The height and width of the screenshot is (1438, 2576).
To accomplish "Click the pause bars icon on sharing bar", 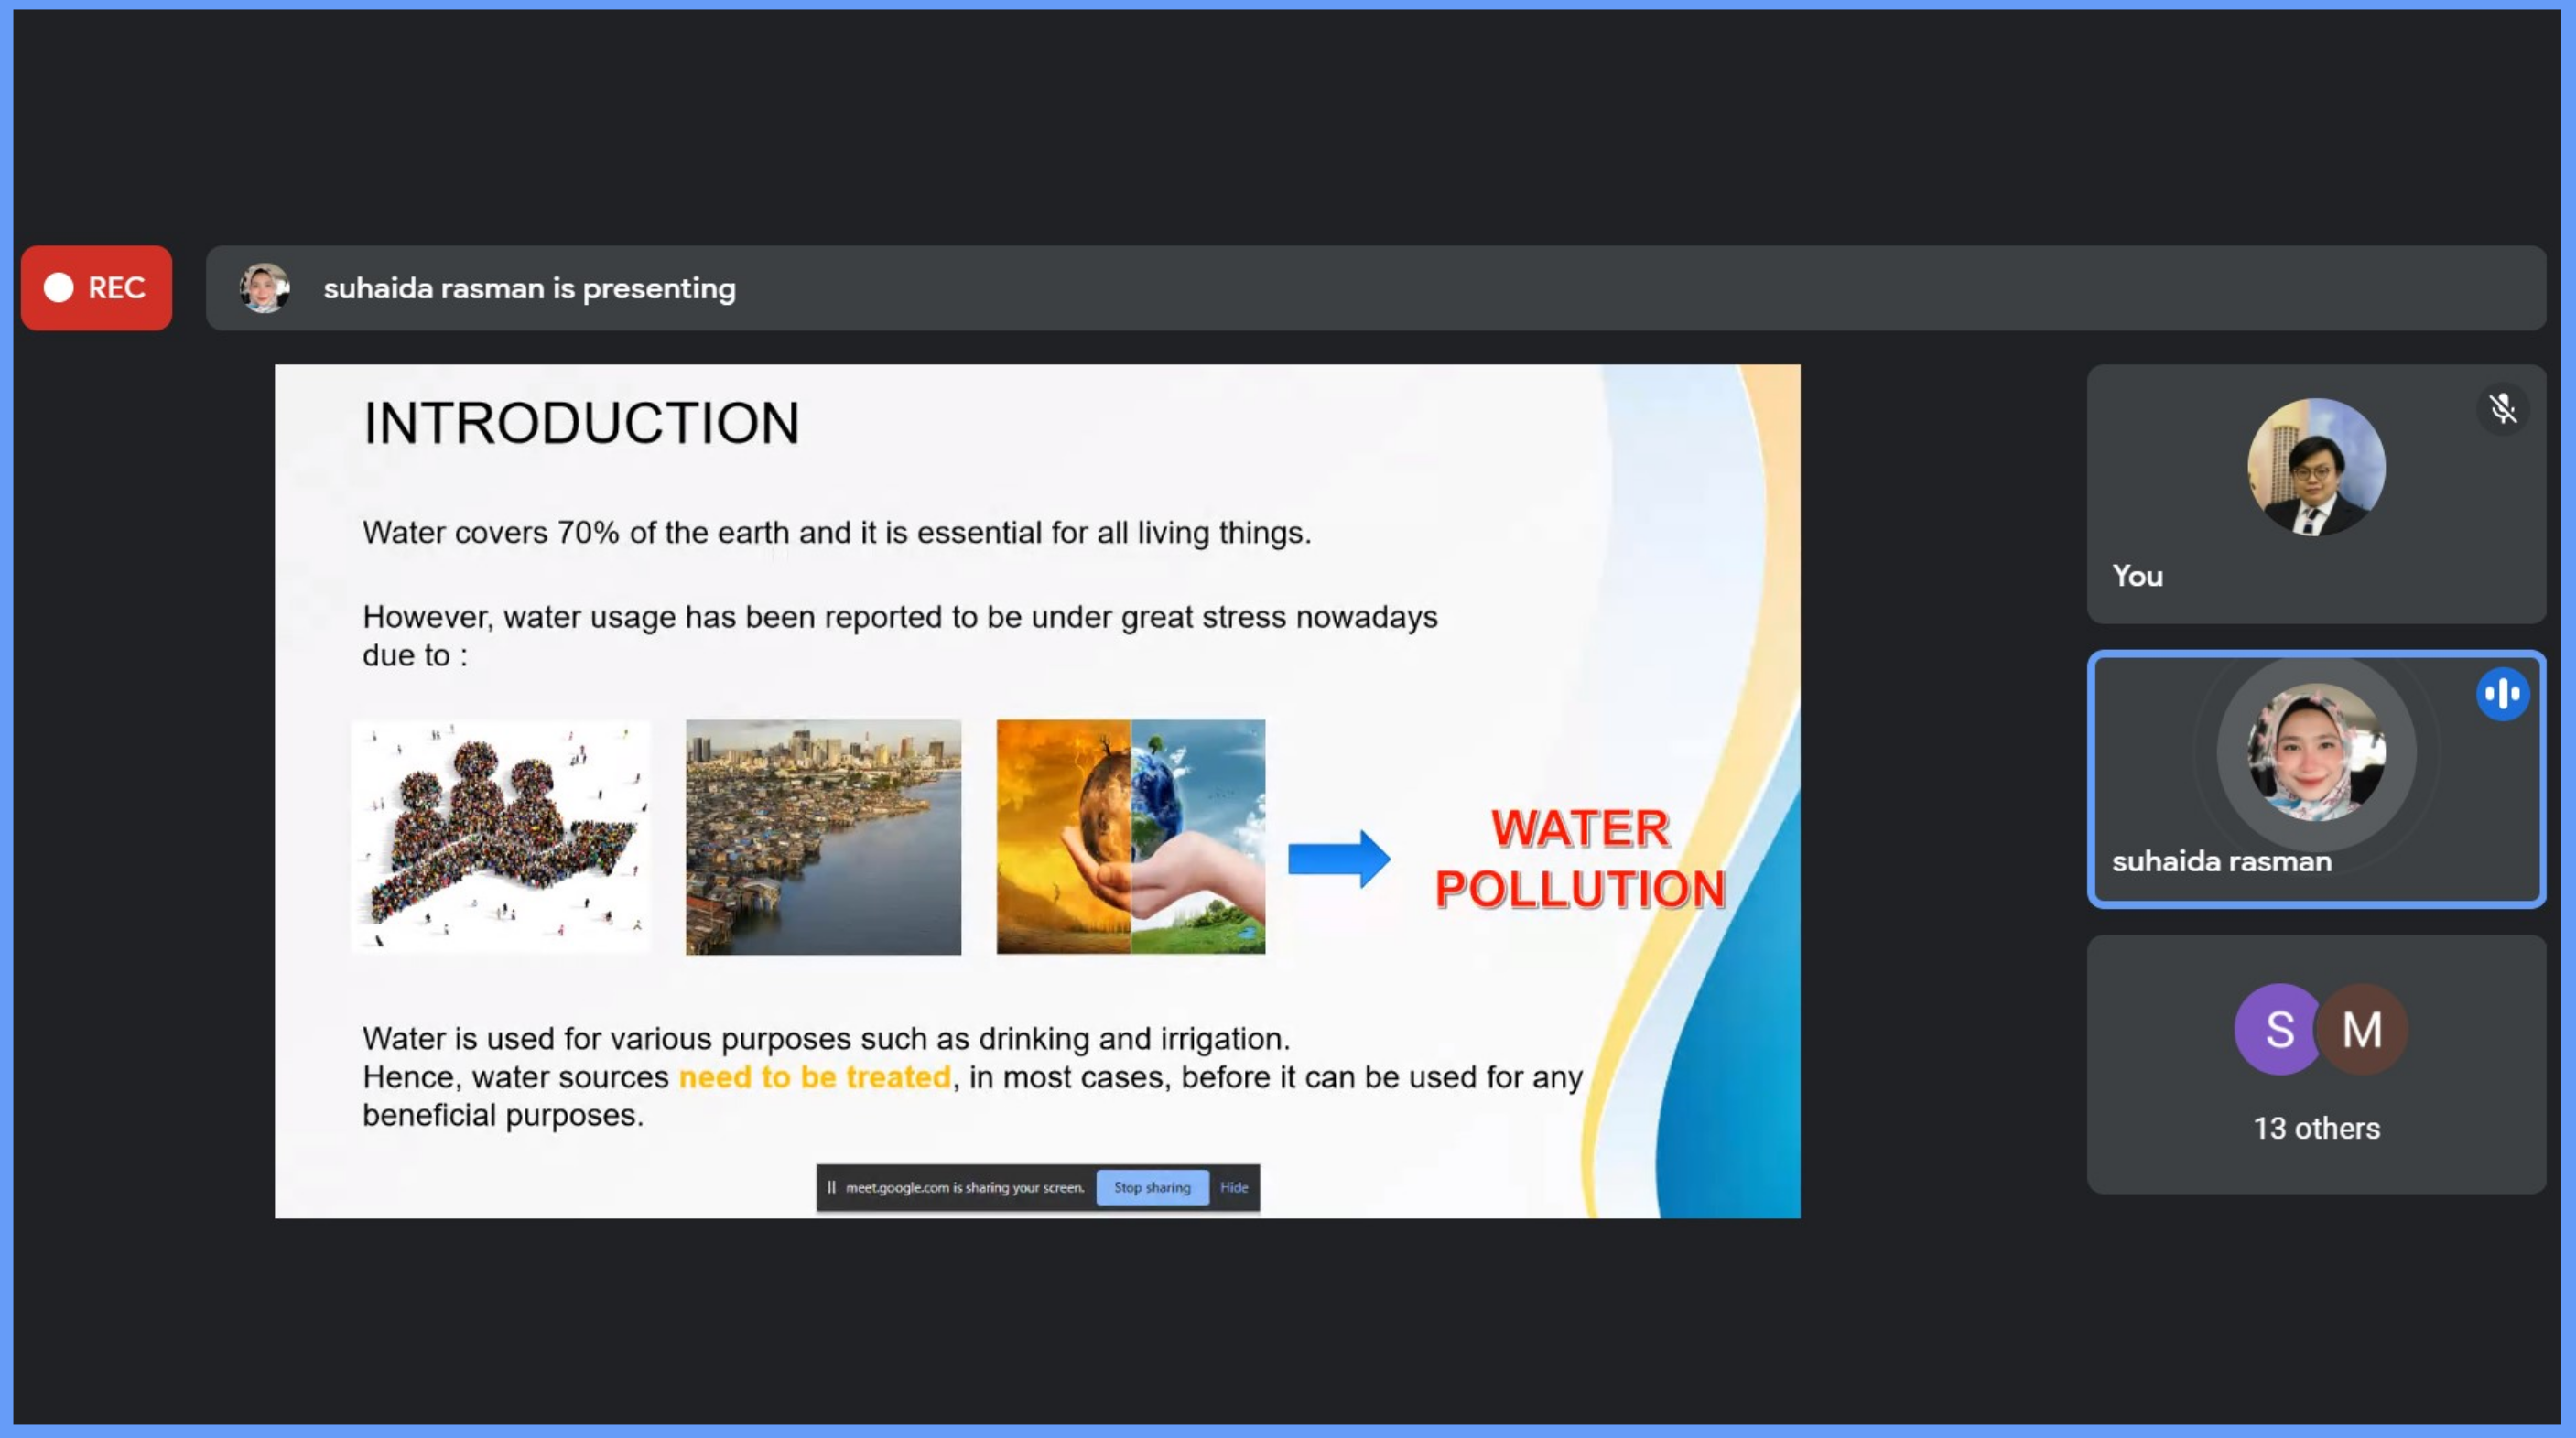I will tap(831, 1187).
